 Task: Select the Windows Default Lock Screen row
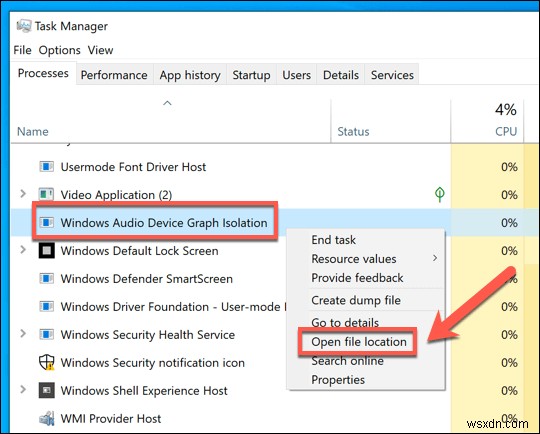tap(275, 251)
